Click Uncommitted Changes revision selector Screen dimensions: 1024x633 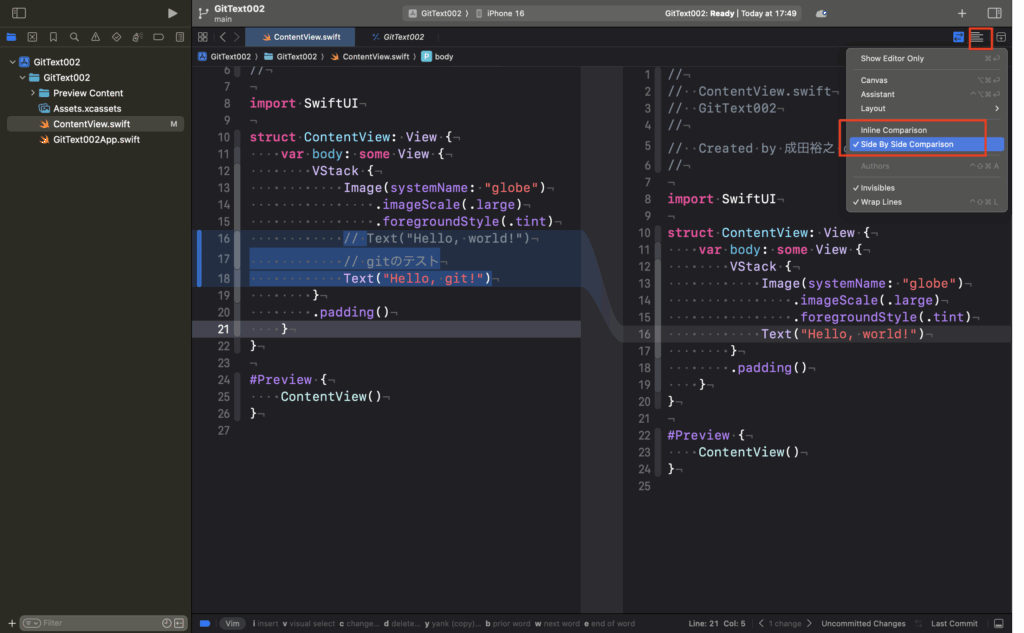click(x=863, y=624)
